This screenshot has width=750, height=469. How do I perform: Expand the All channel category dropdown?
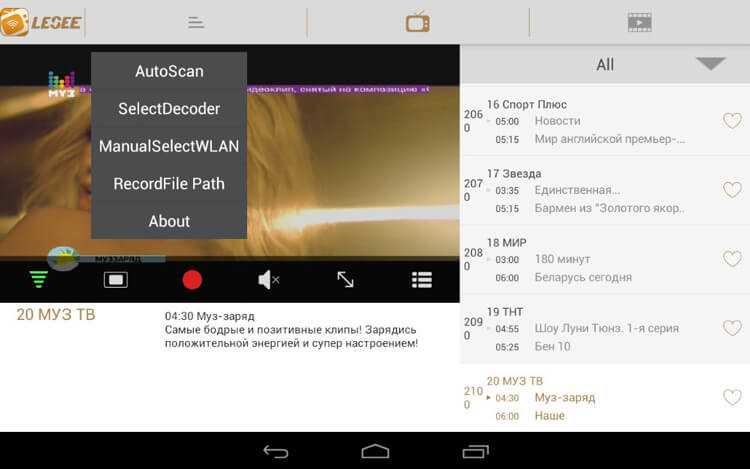coord(710,64)
